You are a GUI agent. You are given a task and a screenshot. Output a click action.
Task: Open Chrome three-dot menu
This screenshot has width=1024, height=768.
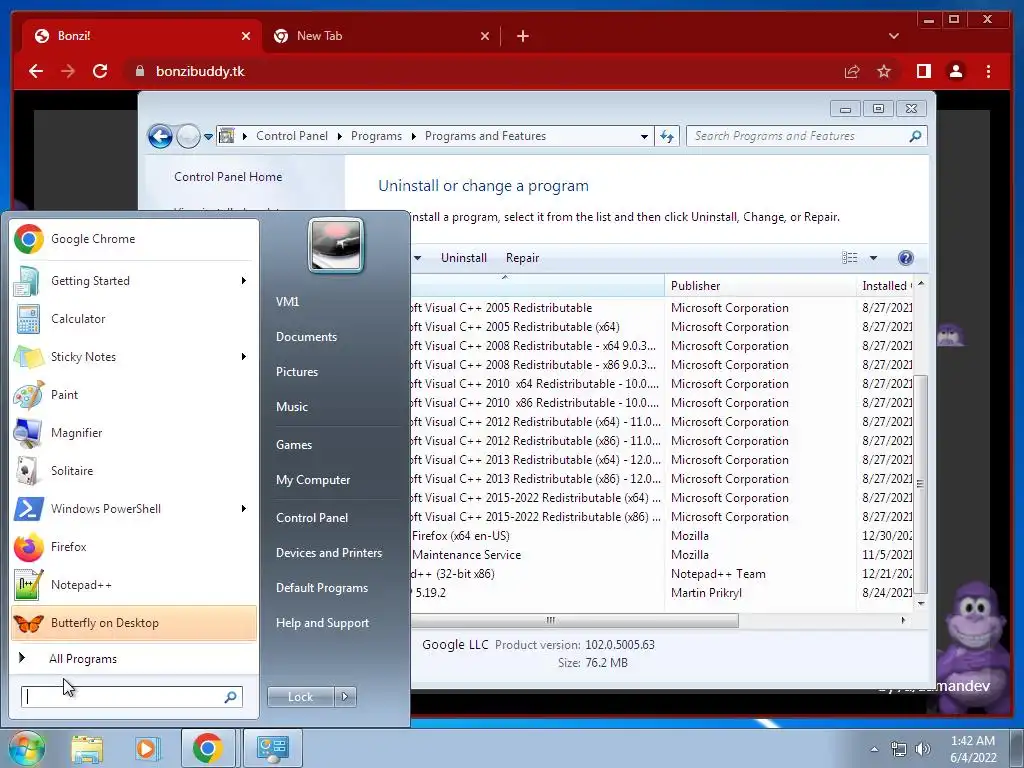[x=989, y=71]
